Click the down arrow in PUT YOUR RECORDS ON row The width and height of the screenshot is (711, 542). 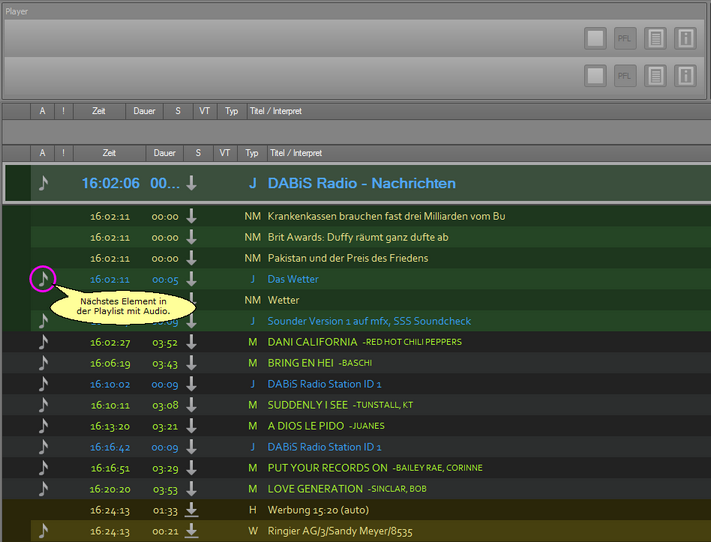click(191, 468)
